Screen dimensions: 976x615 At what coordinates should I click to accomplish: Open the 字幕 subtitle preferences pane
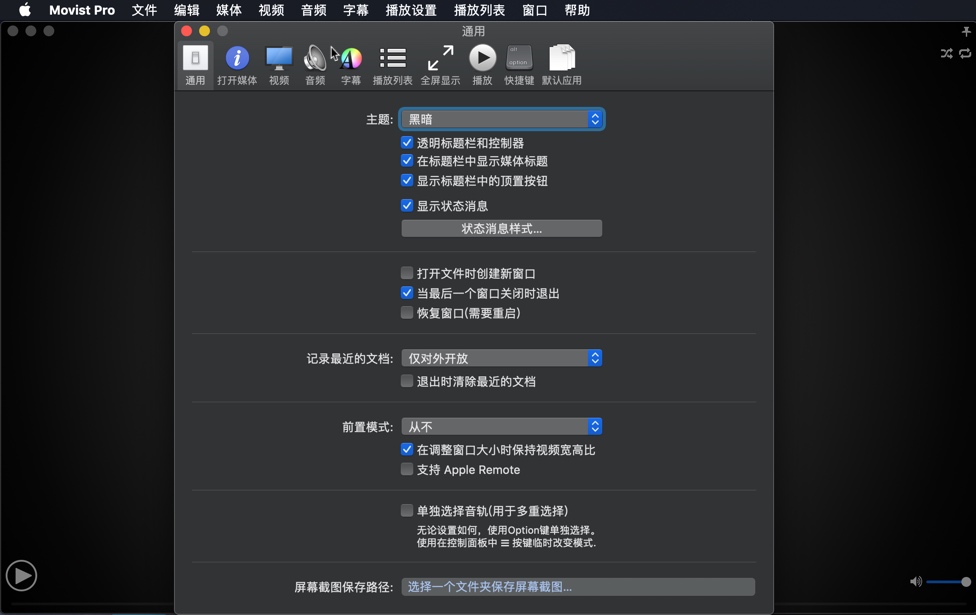[x=350, y=65]
